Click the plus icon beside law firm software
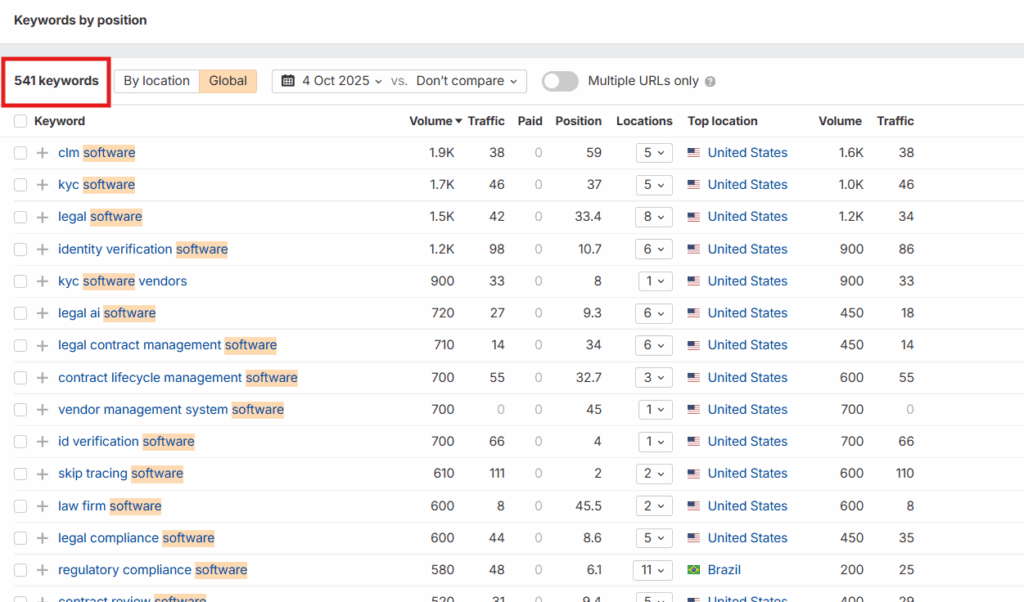Image resolution: width=1024 pixels, height=602 pixels. [x=42, y=506]
